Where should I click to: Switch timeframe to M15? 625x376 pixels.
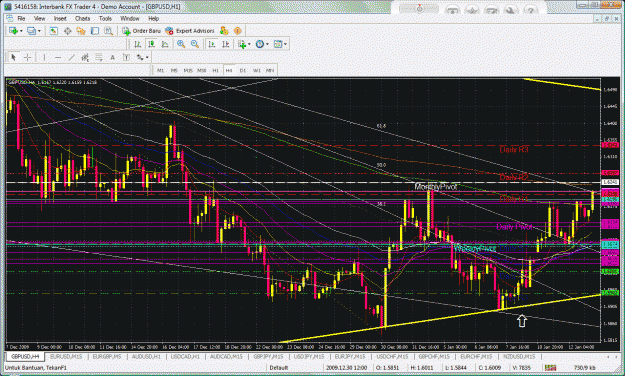click(188, 71)
